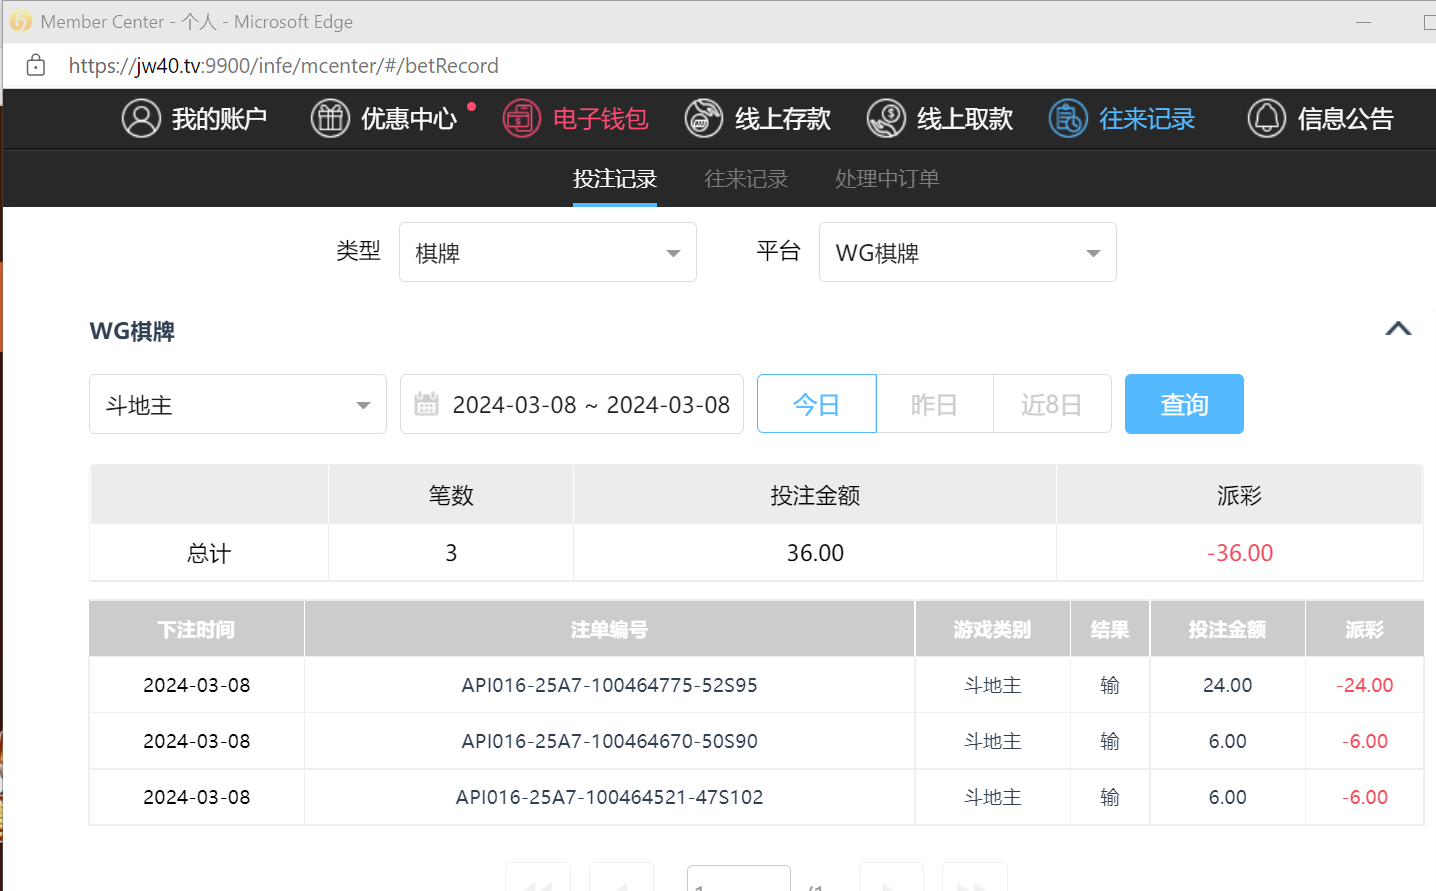Switch date filter to 昨日

(934, 404)
